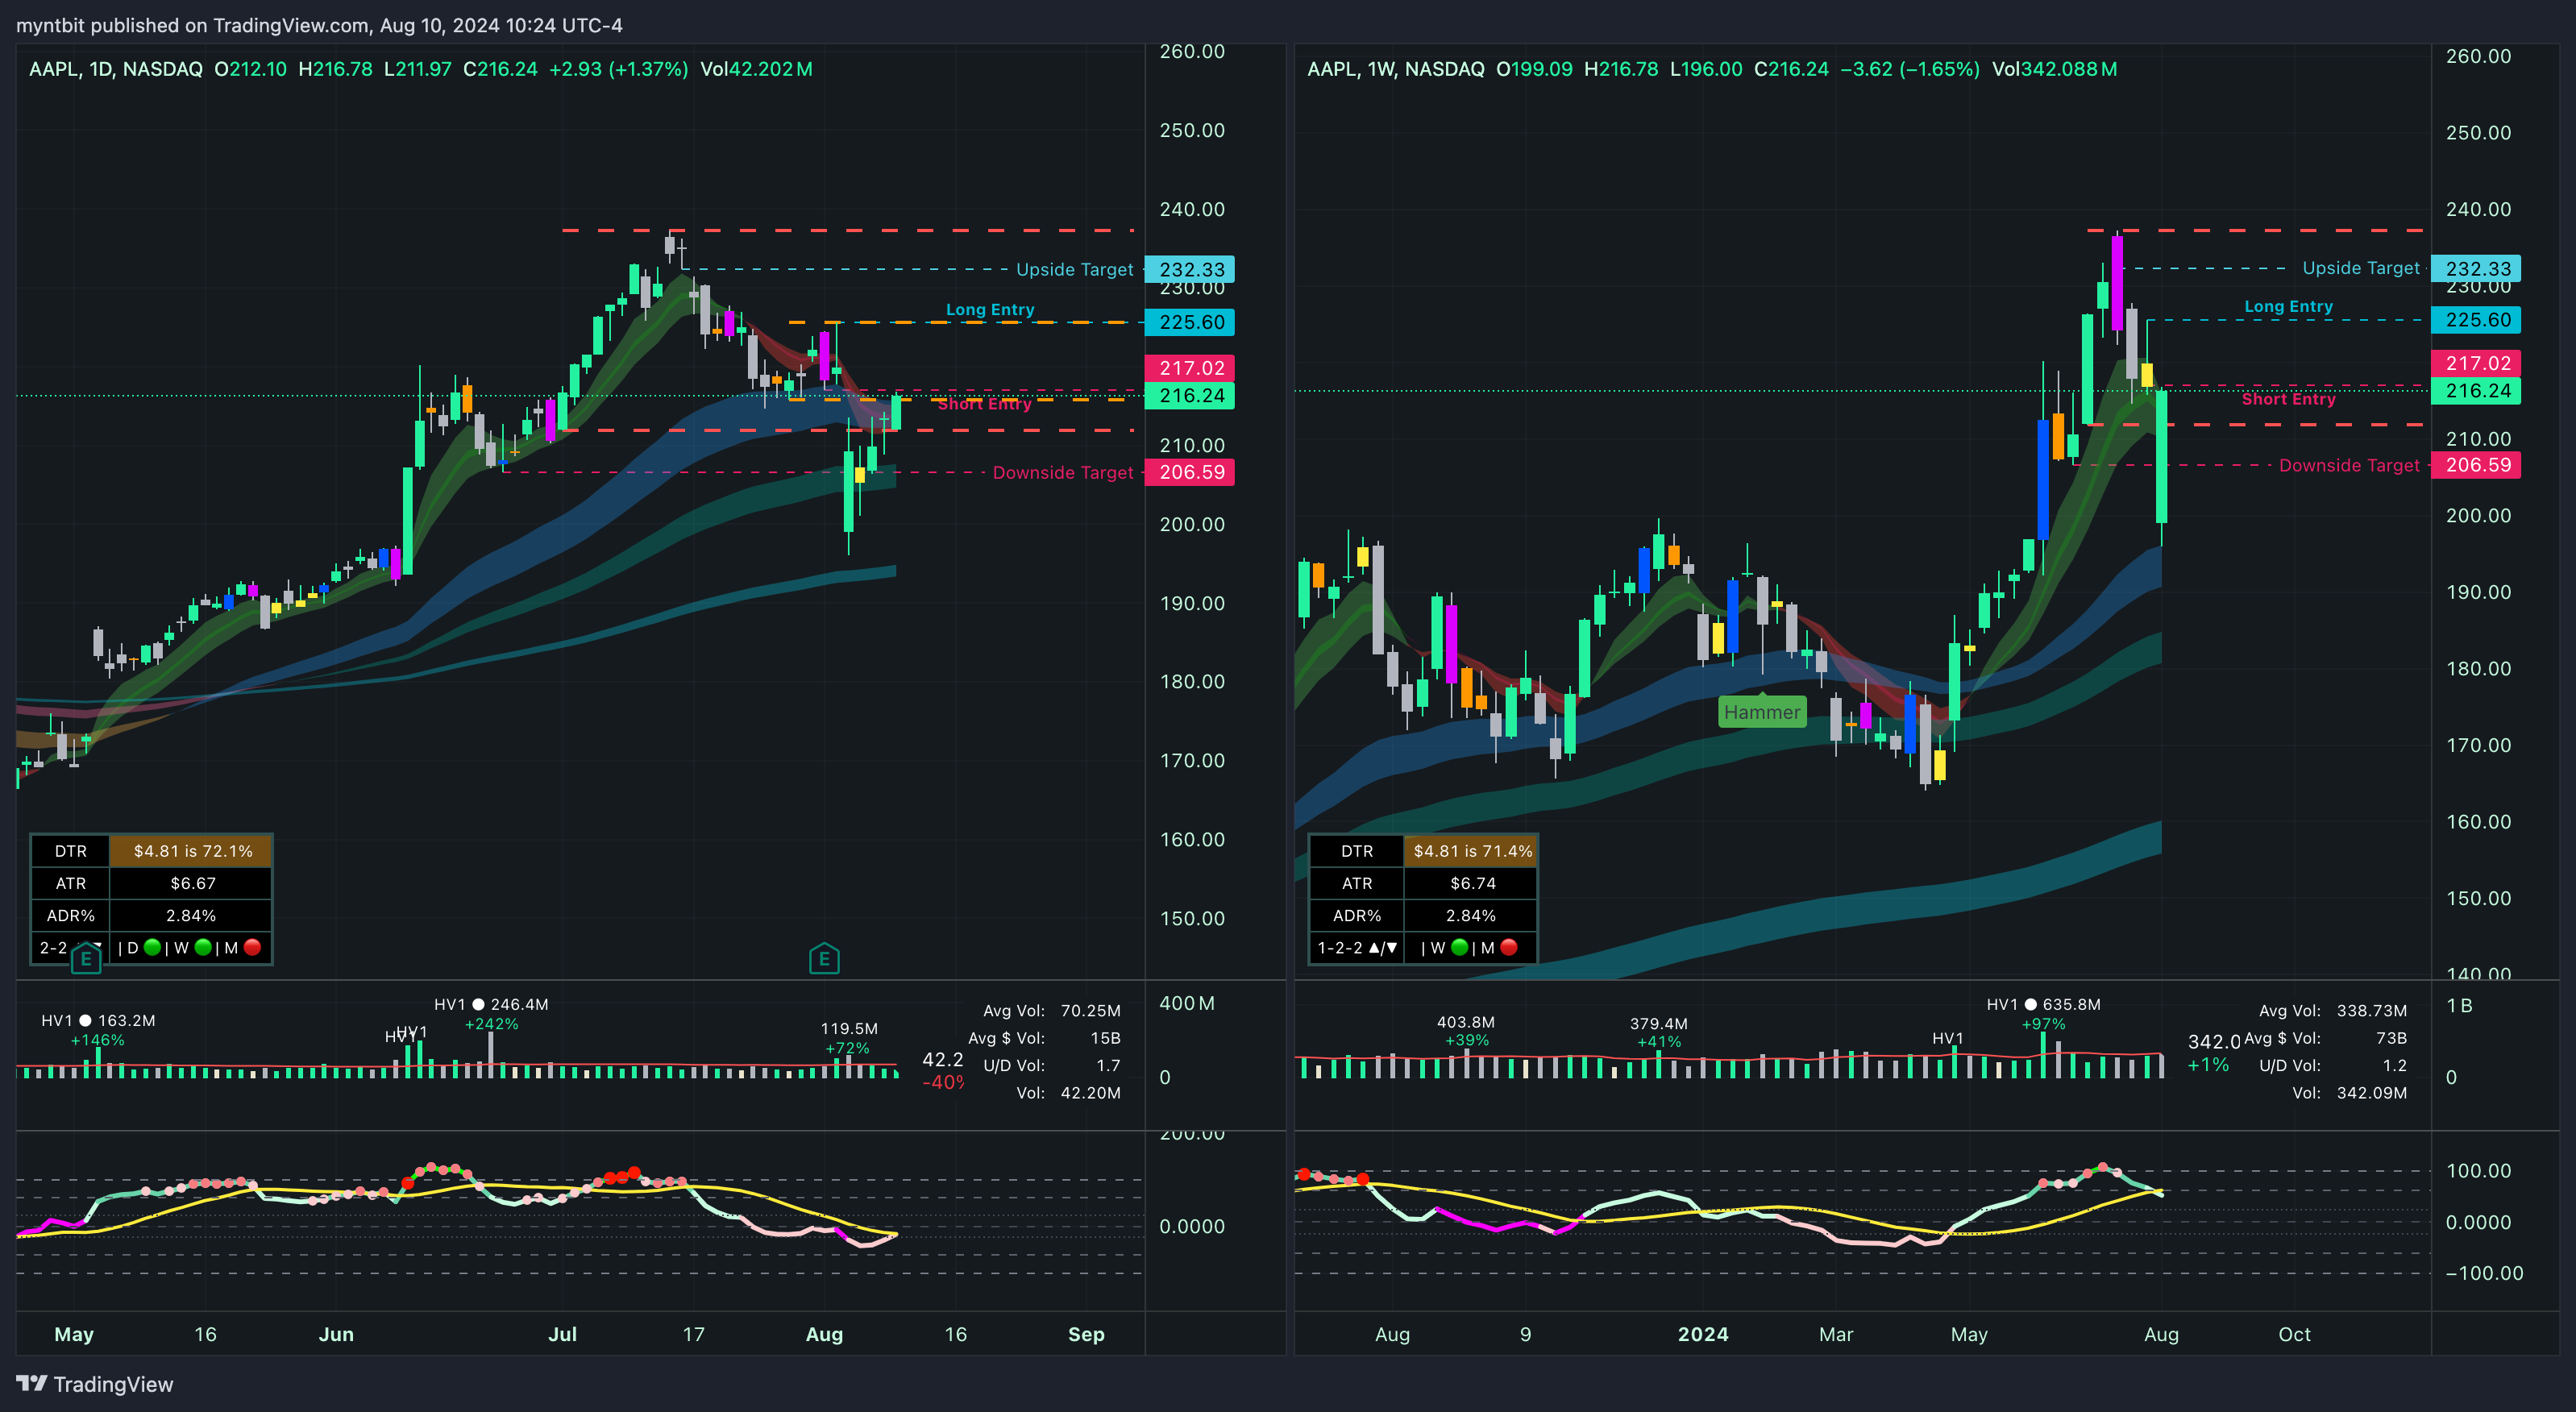Click the AAPL, 1W, NASDAQ chart title
The image size is (2576, 1412).
(x=1396, y=69)
